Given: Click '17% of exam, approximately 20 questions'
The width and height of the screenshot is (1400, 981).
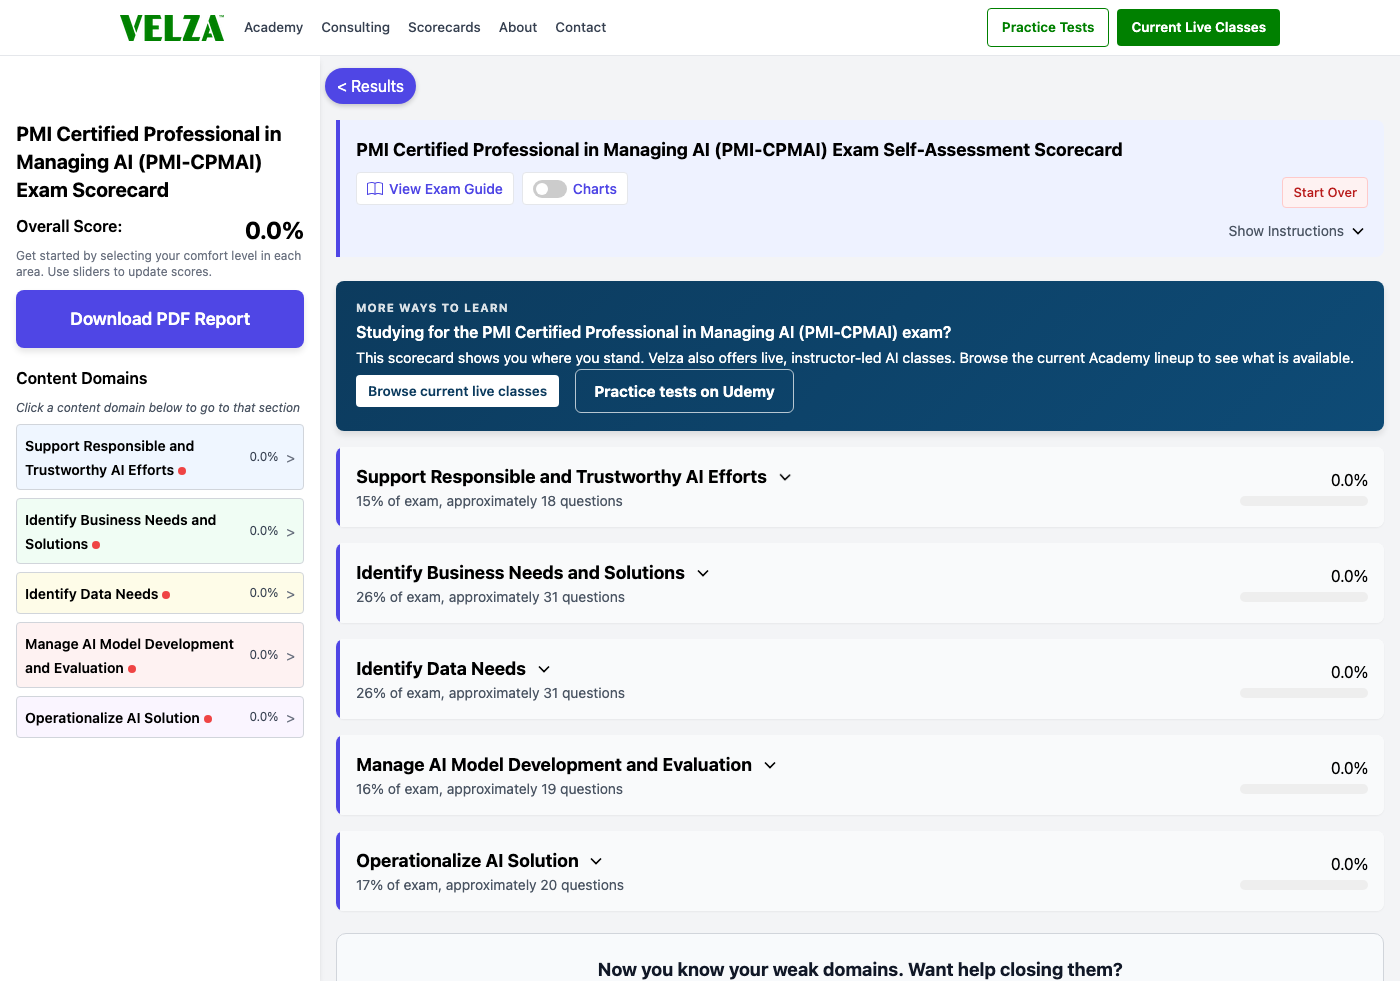Looking at the screenshot, I should 490,885.
